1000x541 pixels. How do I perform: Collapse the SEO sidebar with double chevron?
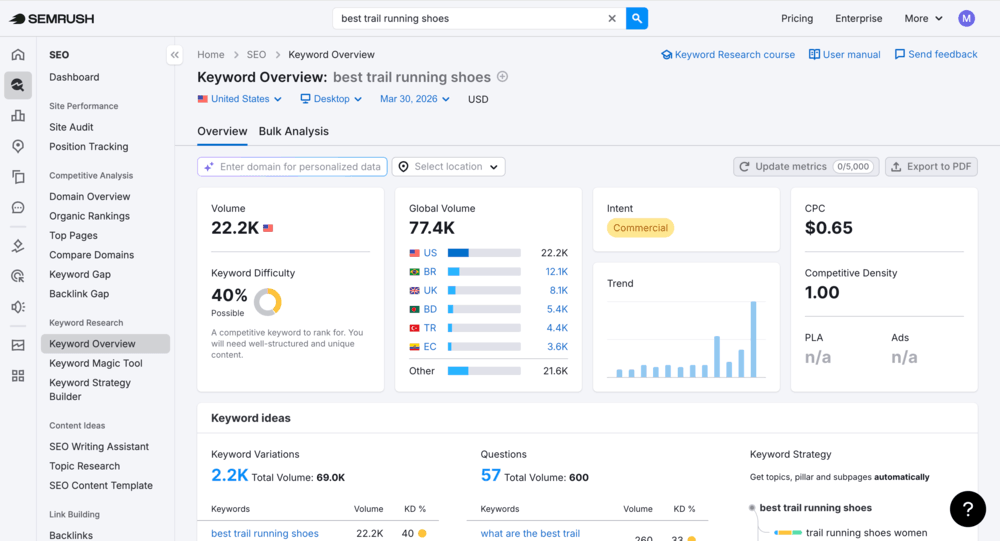click(175, 55)
